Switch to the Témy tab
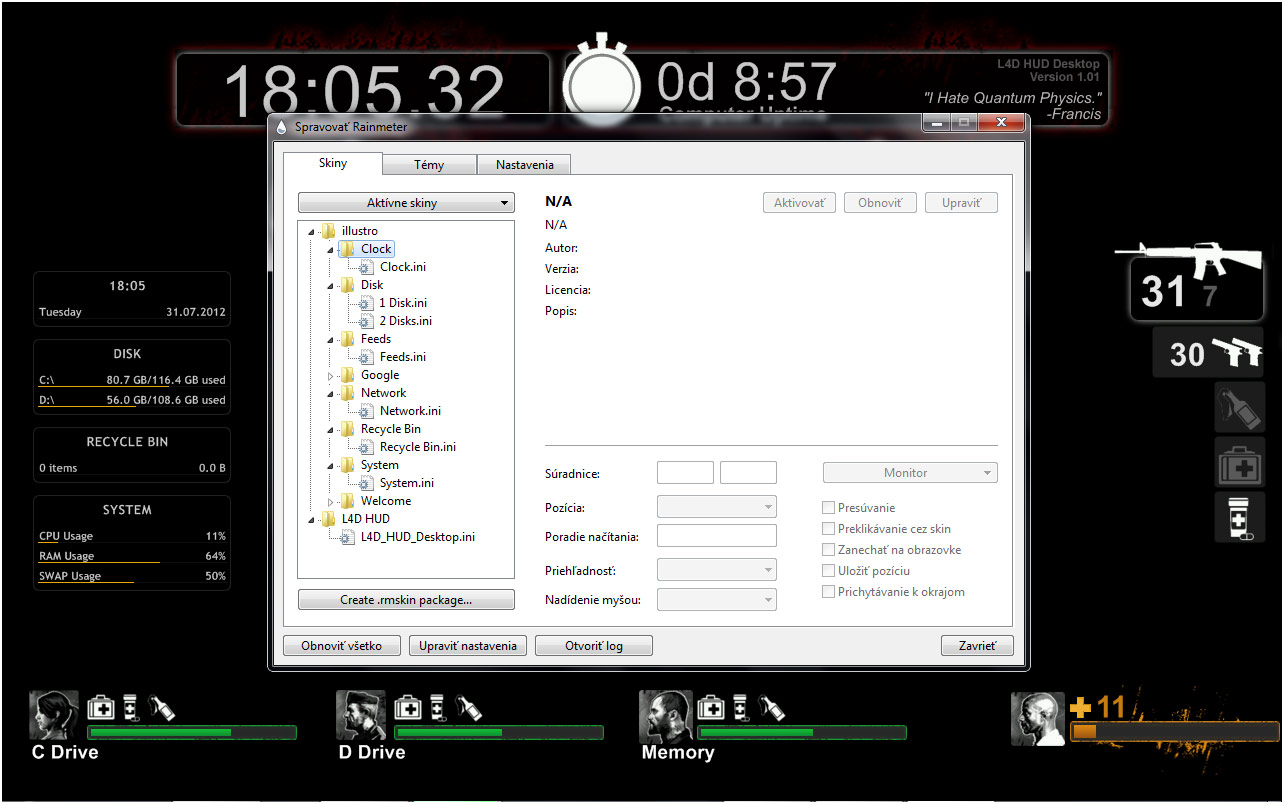 (x=428, y=165)
